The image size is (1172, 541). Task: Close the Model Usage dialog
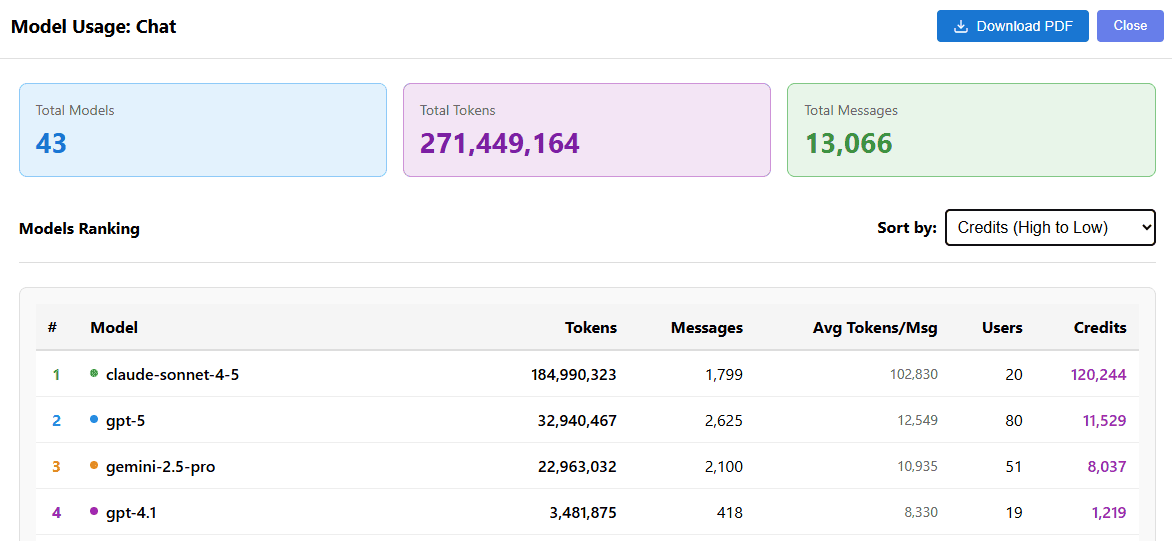coord(1130,26)
